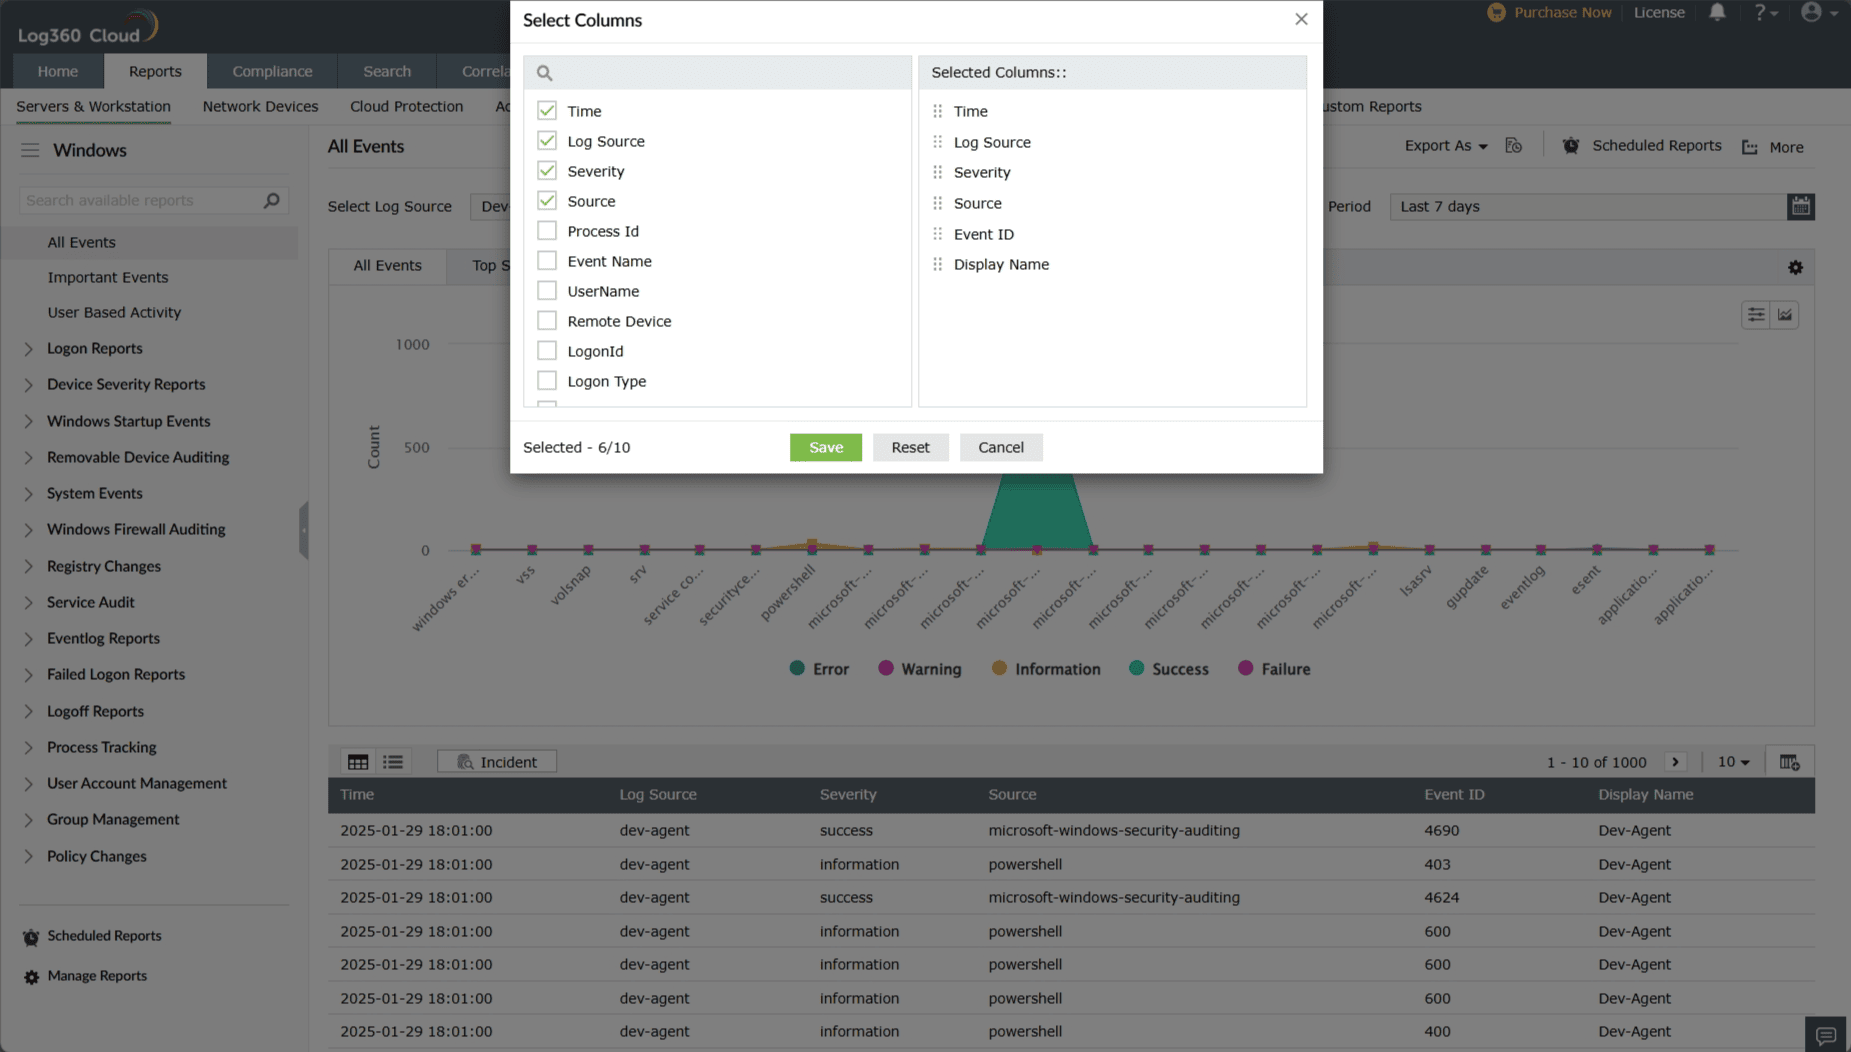Click the alarm clock Scheduled Reports icon
The image size is (1851, 1052).
pos(1571,145)
